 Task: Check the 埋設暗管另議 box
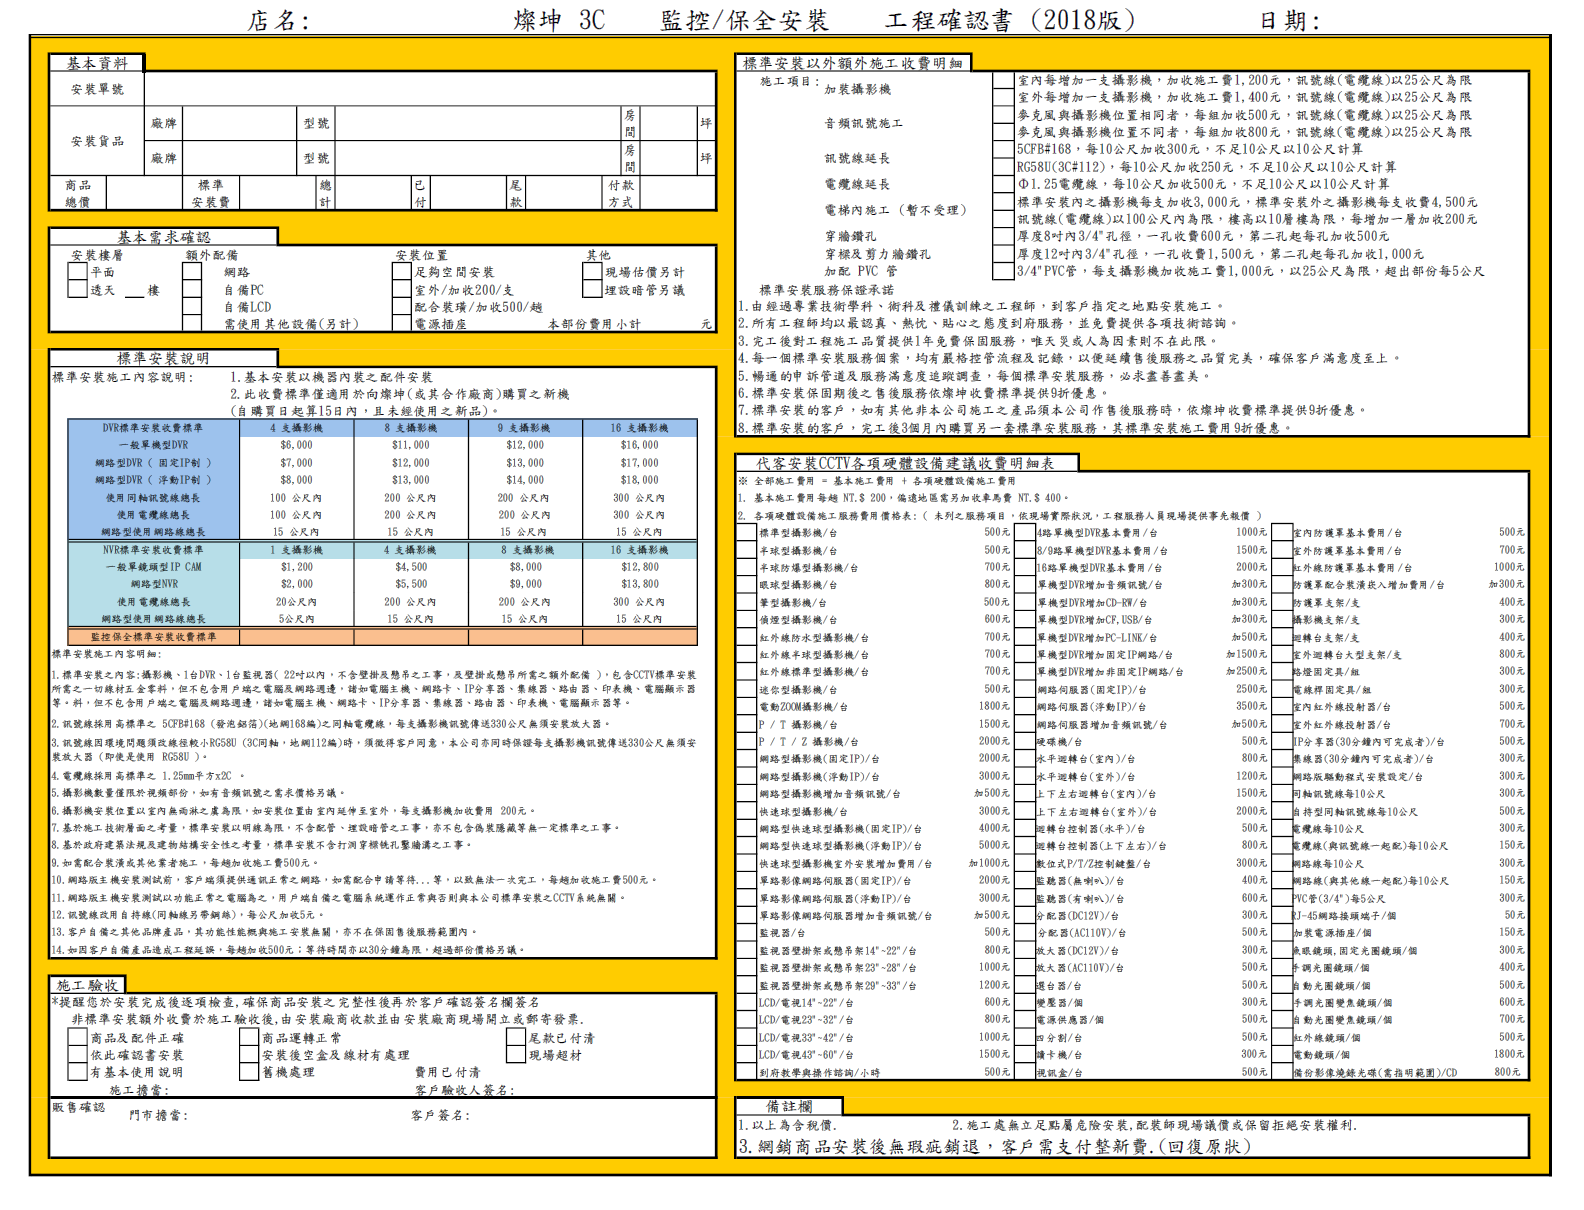click(592, 289)
